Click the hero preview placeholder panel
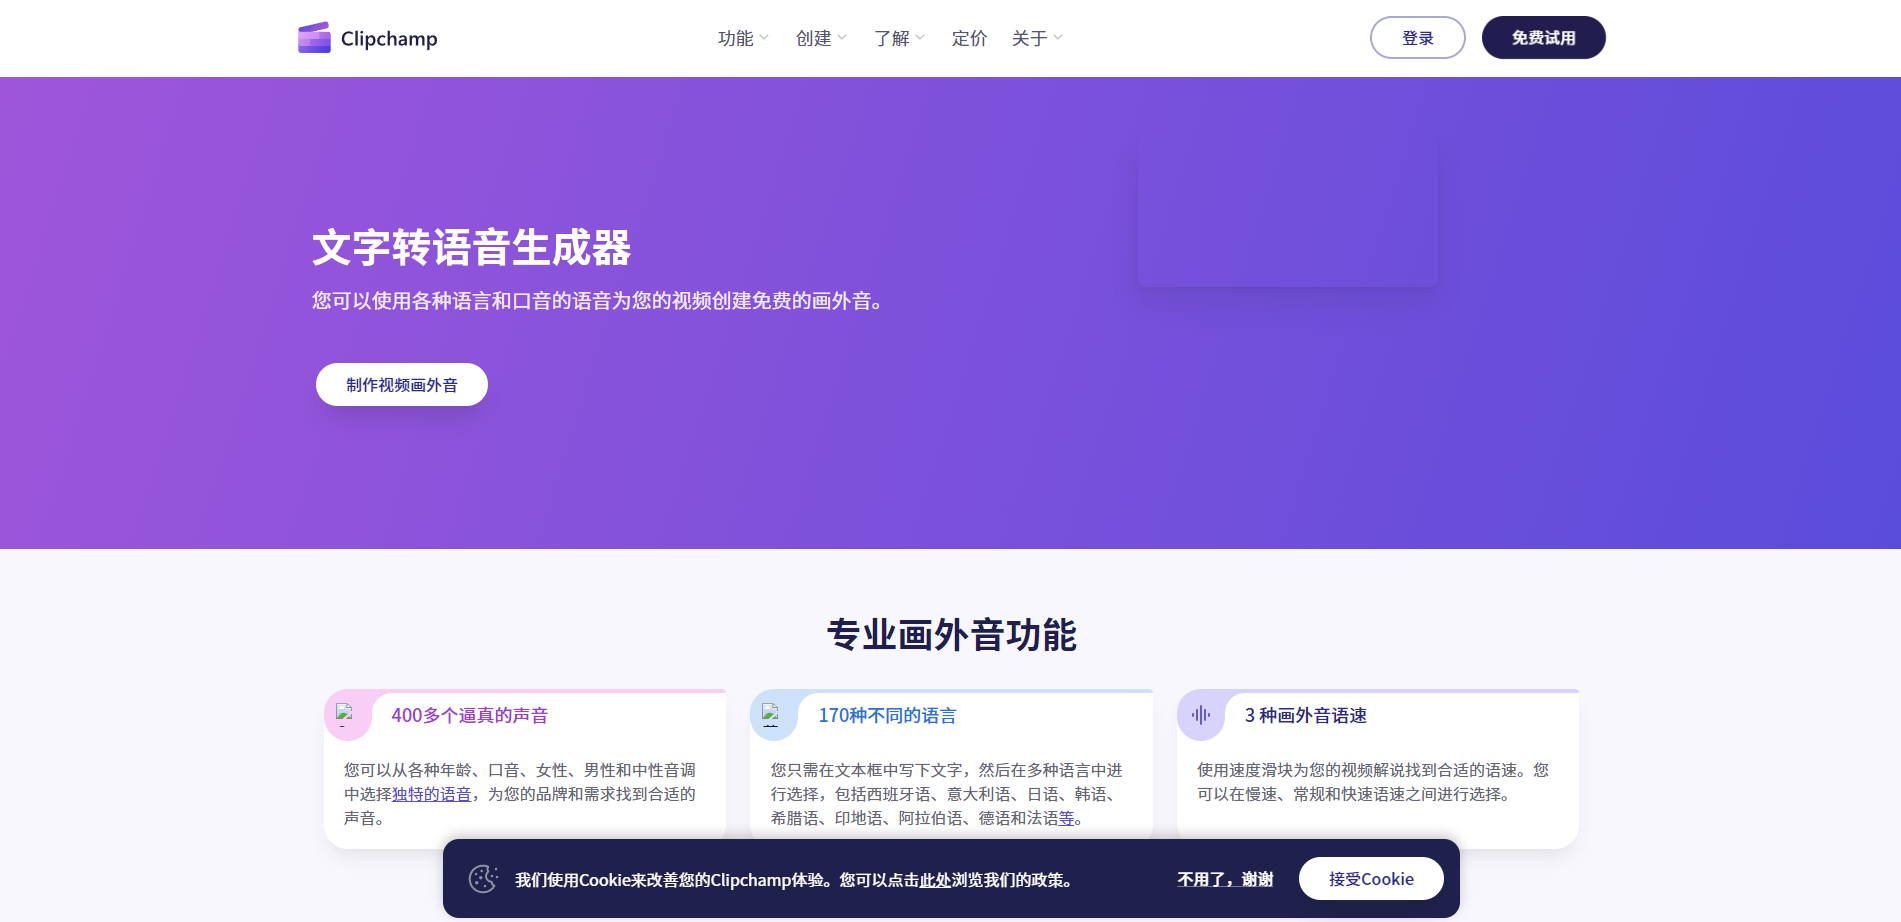Image resolution: width=1901 pixels, height=922 pixels. point(1287,212)
